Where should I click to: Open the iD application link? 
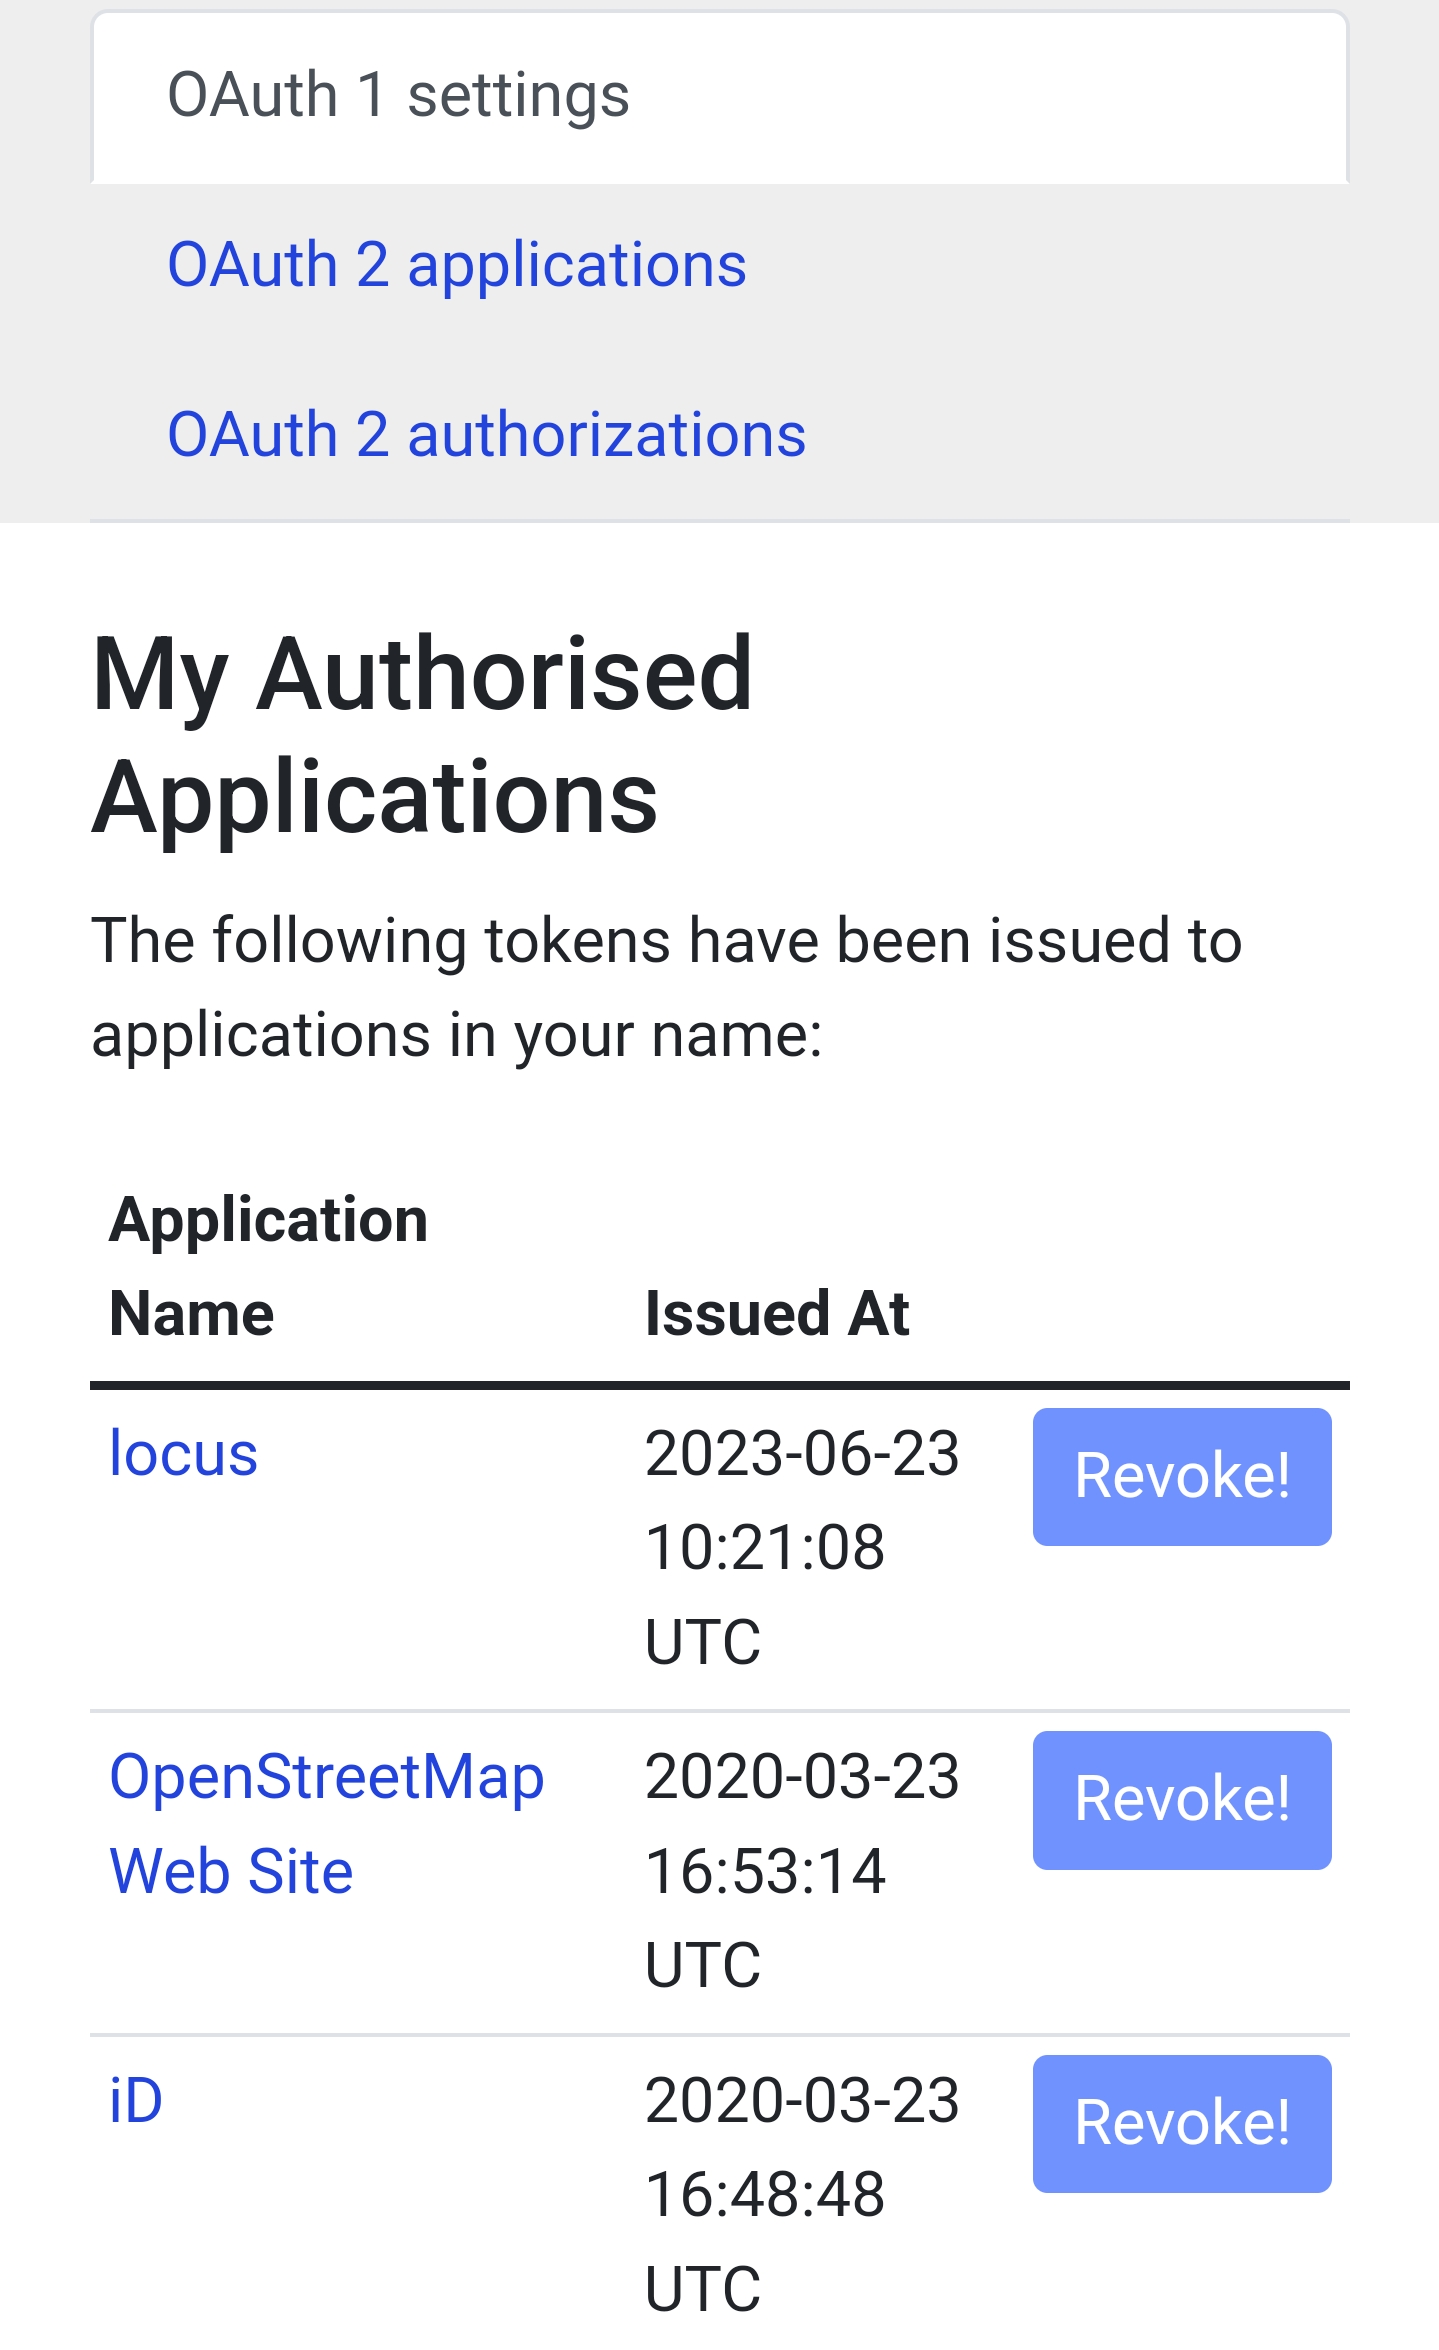pos(136,2100)
